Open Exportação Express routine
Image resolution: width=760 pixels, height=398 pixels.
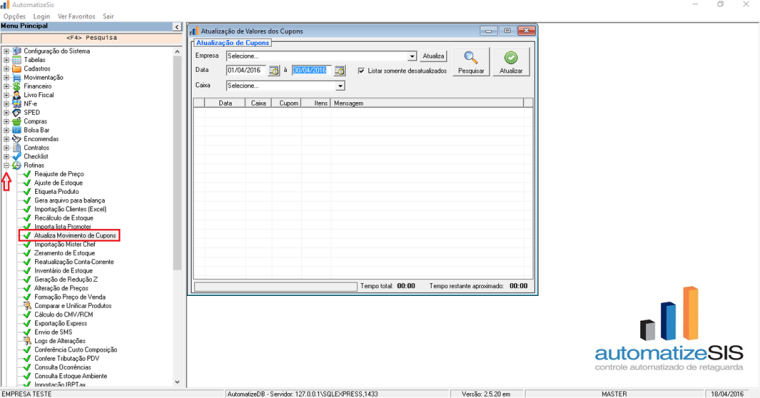[61, 323]
